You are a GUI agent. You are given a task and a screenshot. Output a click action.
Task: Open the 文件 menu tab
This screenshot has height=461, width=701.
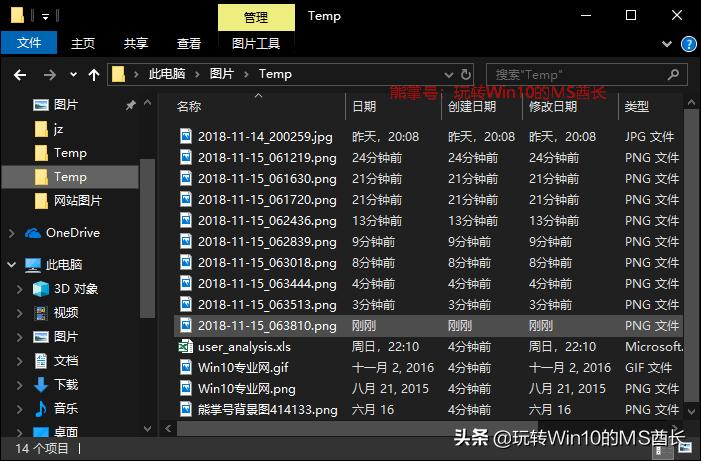pos(29,43)
